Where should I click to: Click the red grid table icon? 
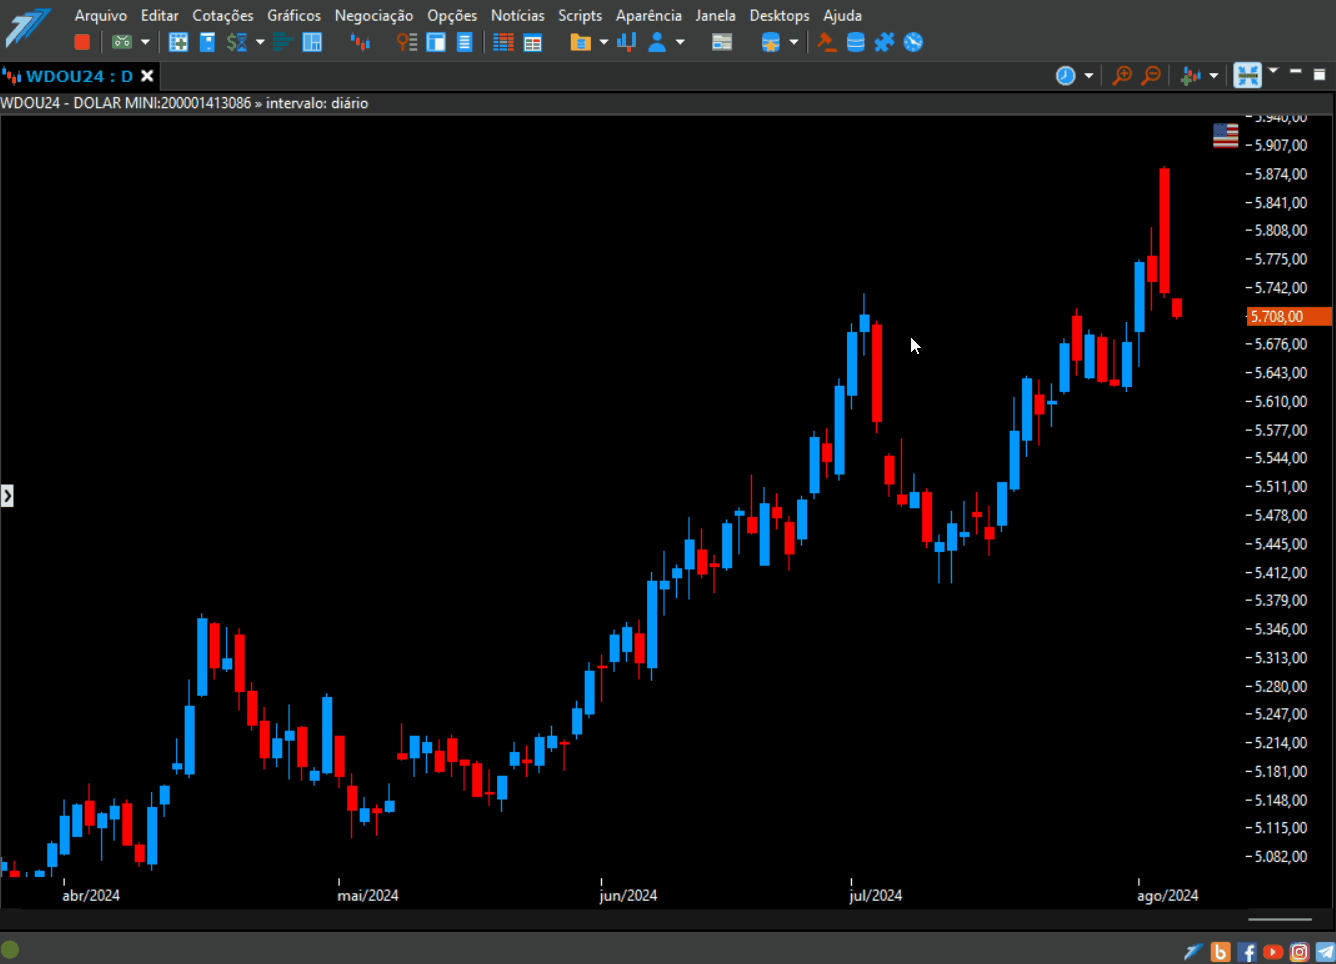pos(504,42)
